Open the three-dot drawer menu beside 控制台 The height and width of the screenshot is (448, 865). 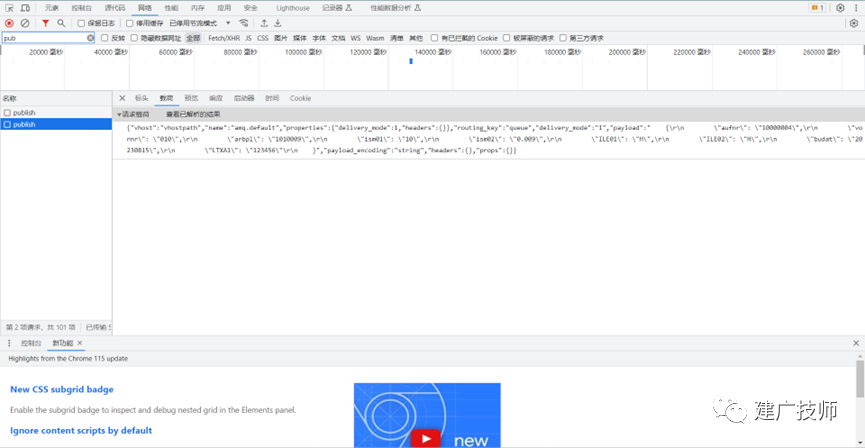(9, 343)
